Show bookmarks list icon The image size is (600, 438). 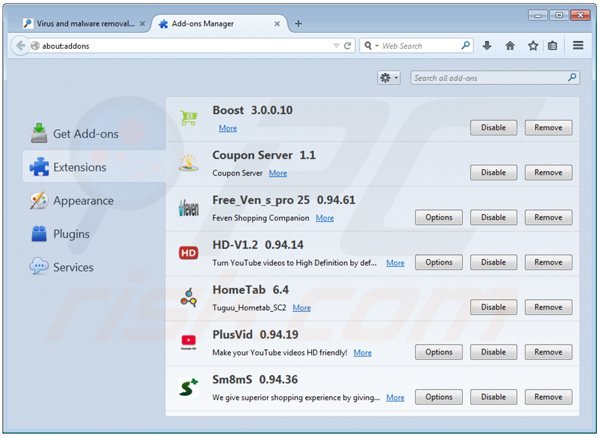(553, 46)
